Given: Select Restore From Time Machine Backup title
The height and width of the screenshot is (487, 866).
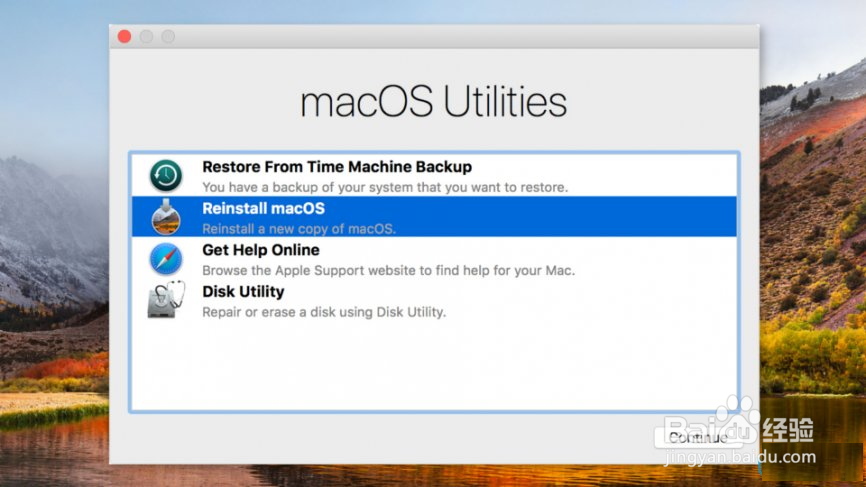Looking at the screenshot, I should pos(337,167).
